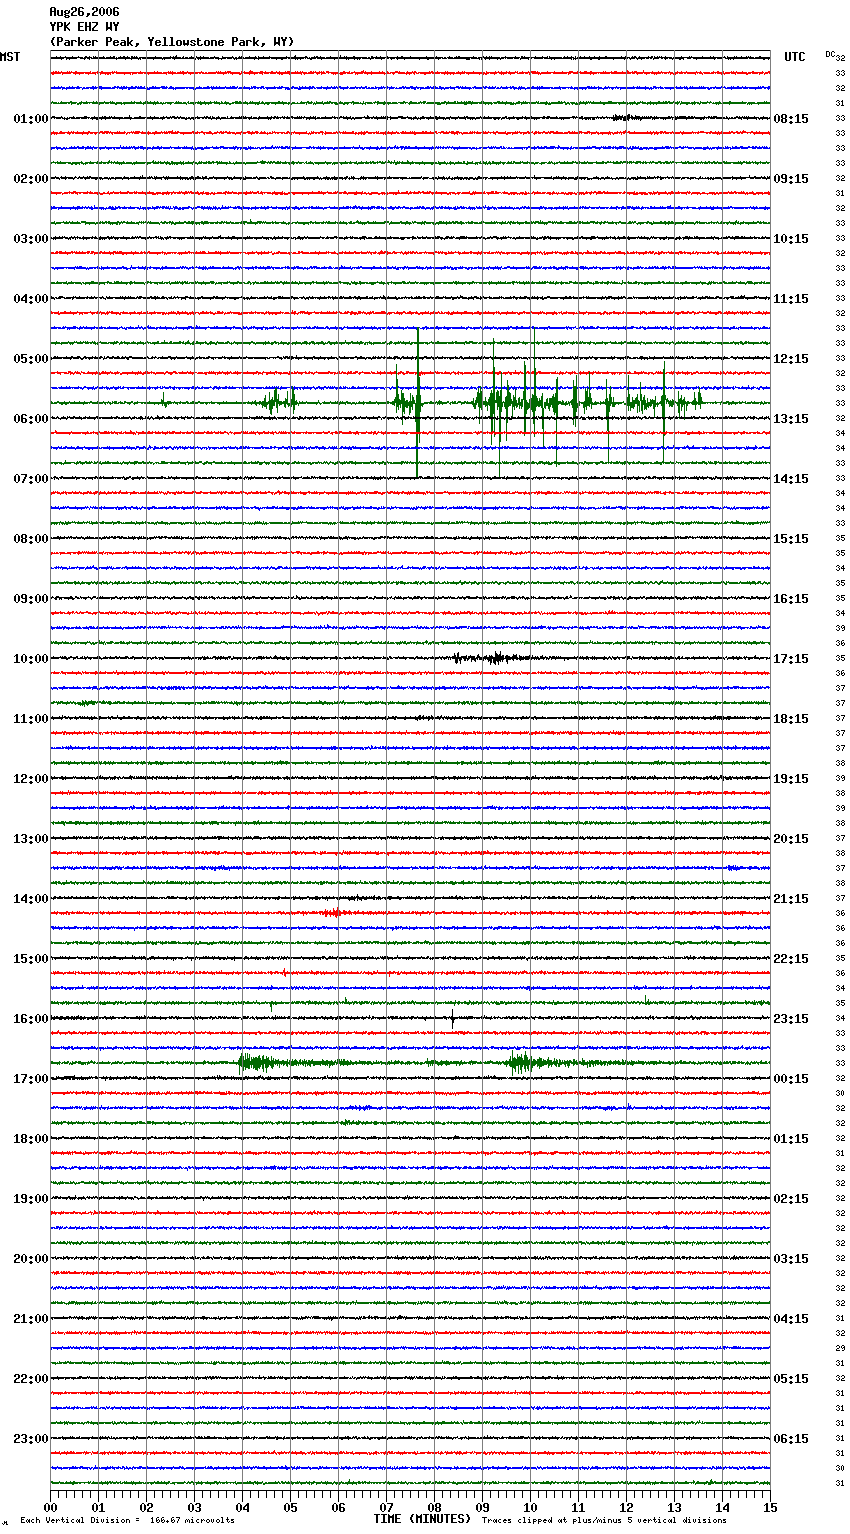
Task: Select the 16:00 MST time label
Action: point(31,1019)
